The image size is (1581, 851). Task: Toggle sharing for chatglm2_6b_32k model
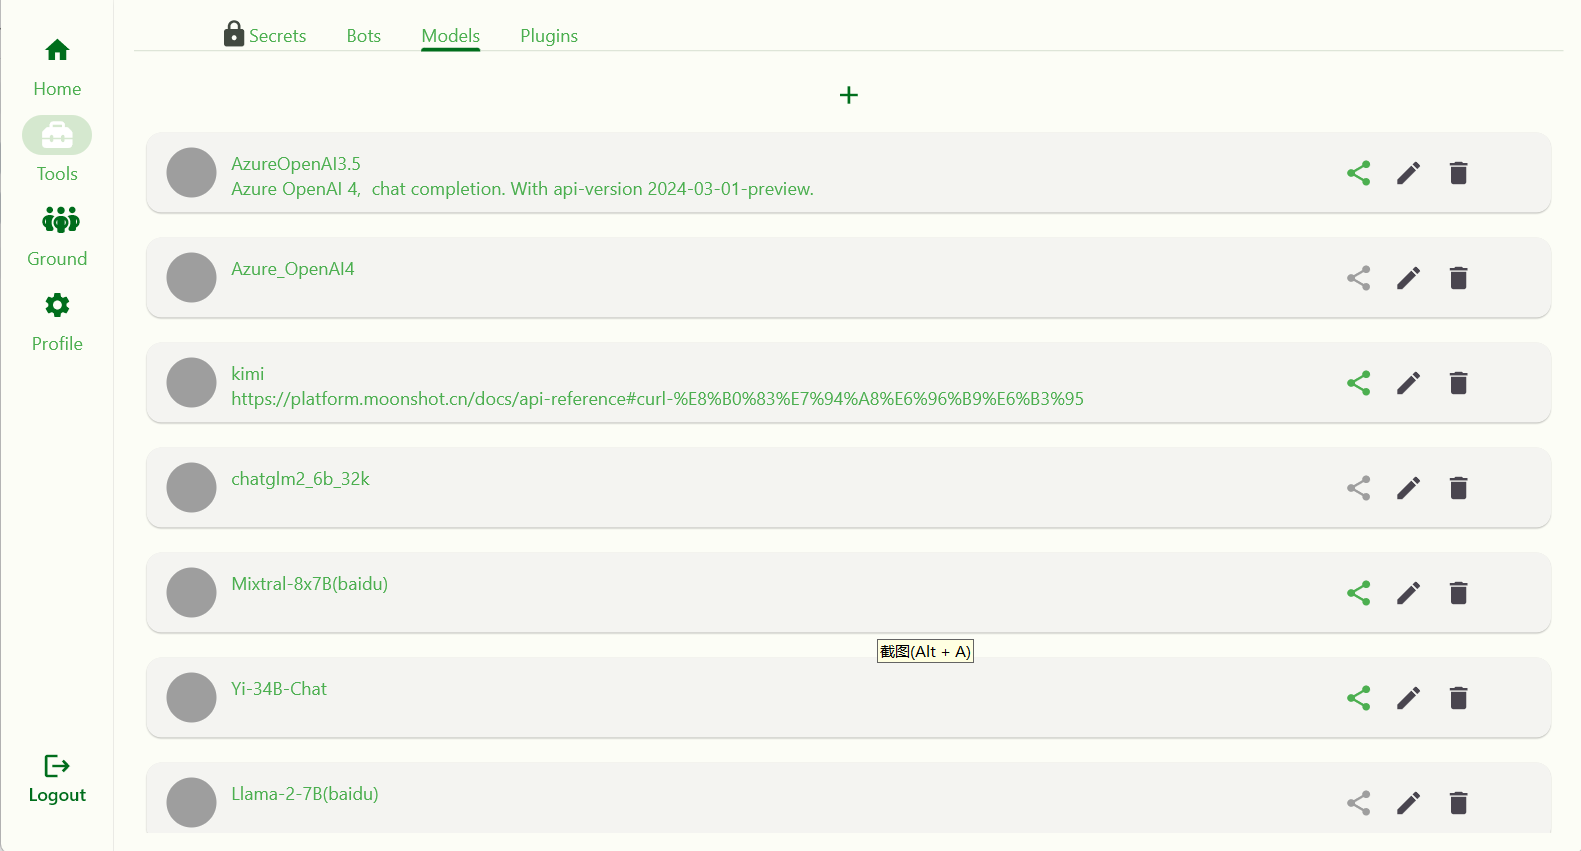(x=1358, y=488)
